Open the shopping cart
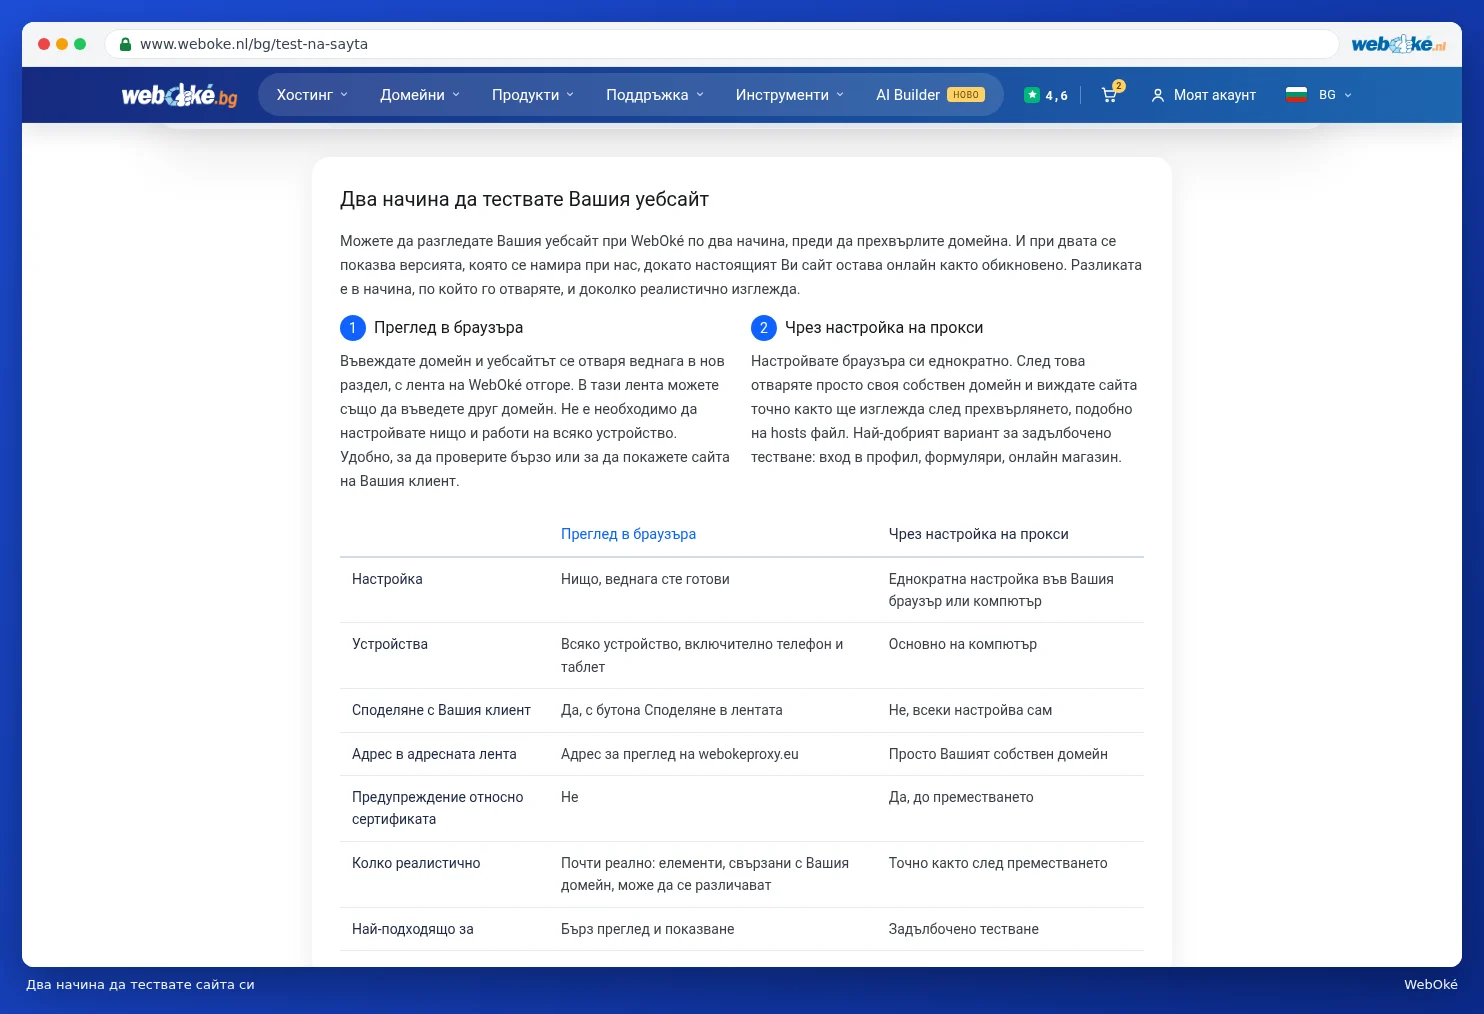This screenshot has width=1484, height=1014. (1110, 95)
